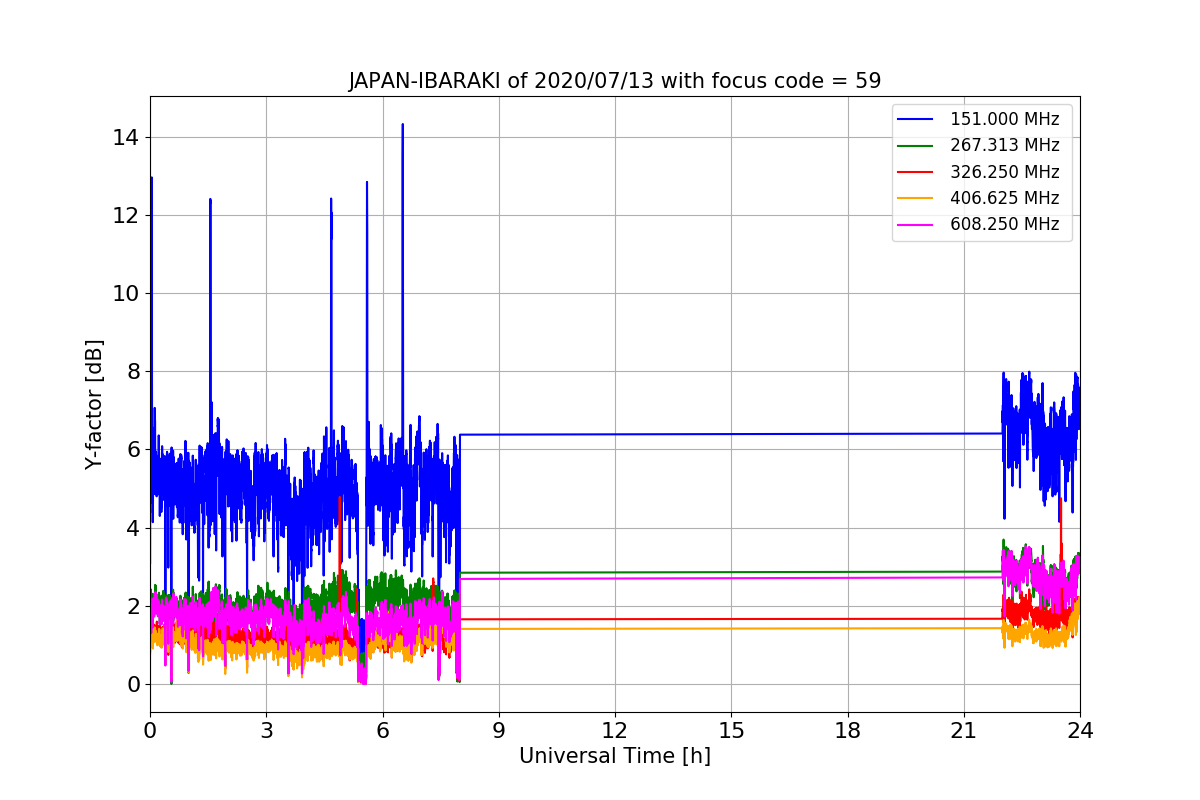This screenshot has width=1200, height=800.
Task: Click the y-axis tick label 8
Action: click(x=134, y=371)
